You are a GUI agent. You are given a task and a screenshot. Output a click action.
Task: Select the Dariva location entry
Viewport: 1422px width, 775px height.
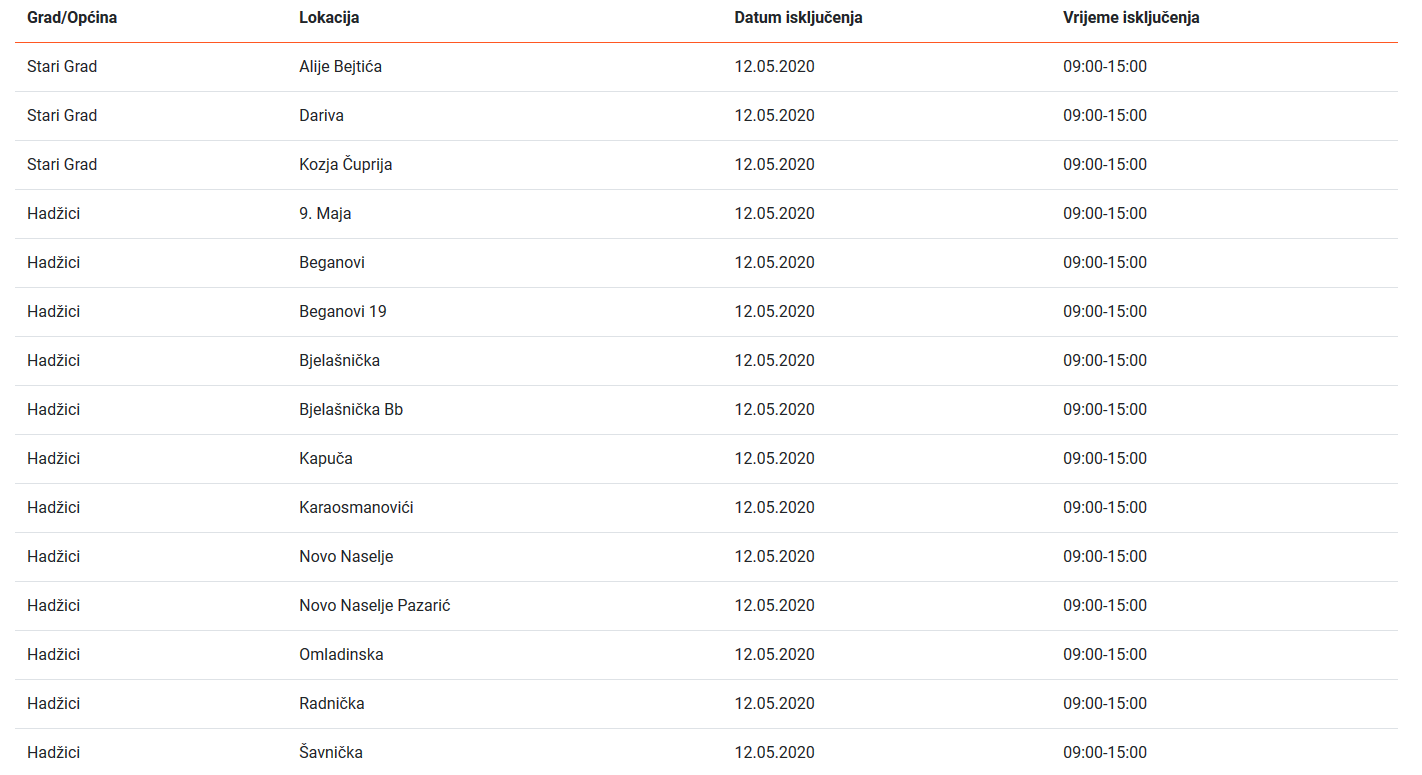pos(321,116)
